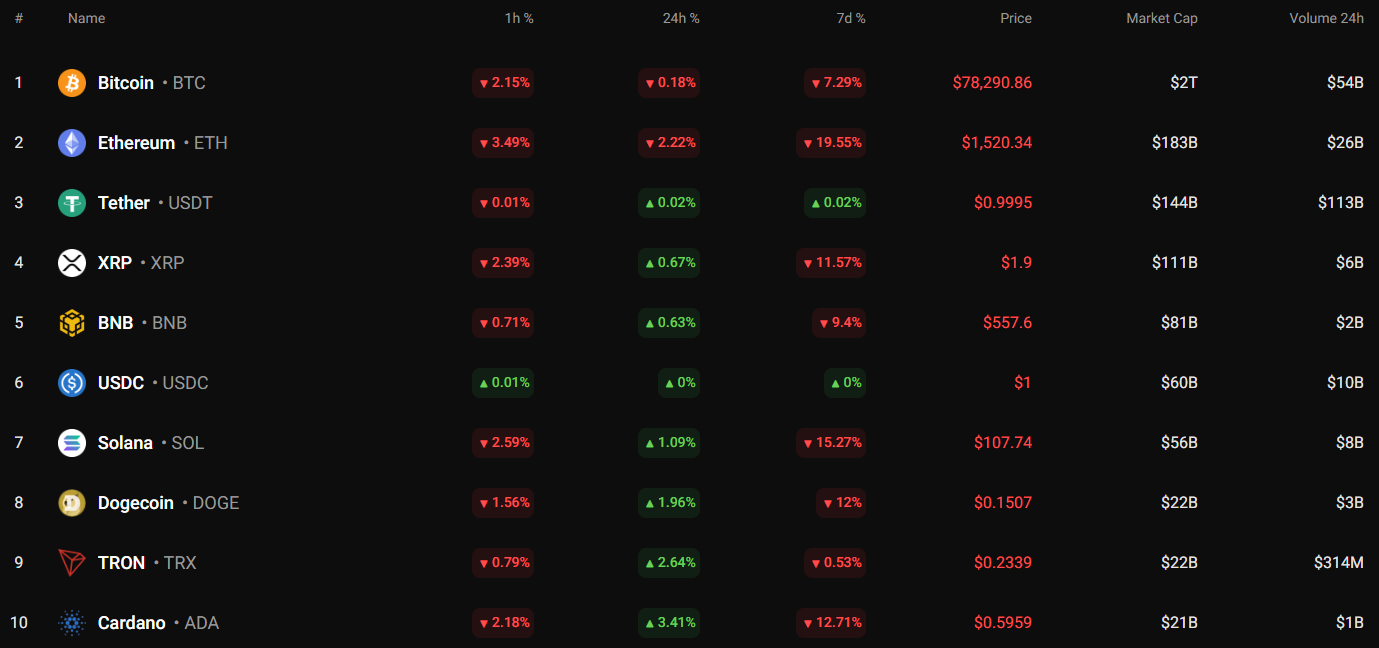1379x648 pixels.
Task: Click Bitcoin's $78,290.86 price
Action: click(992, 83)
